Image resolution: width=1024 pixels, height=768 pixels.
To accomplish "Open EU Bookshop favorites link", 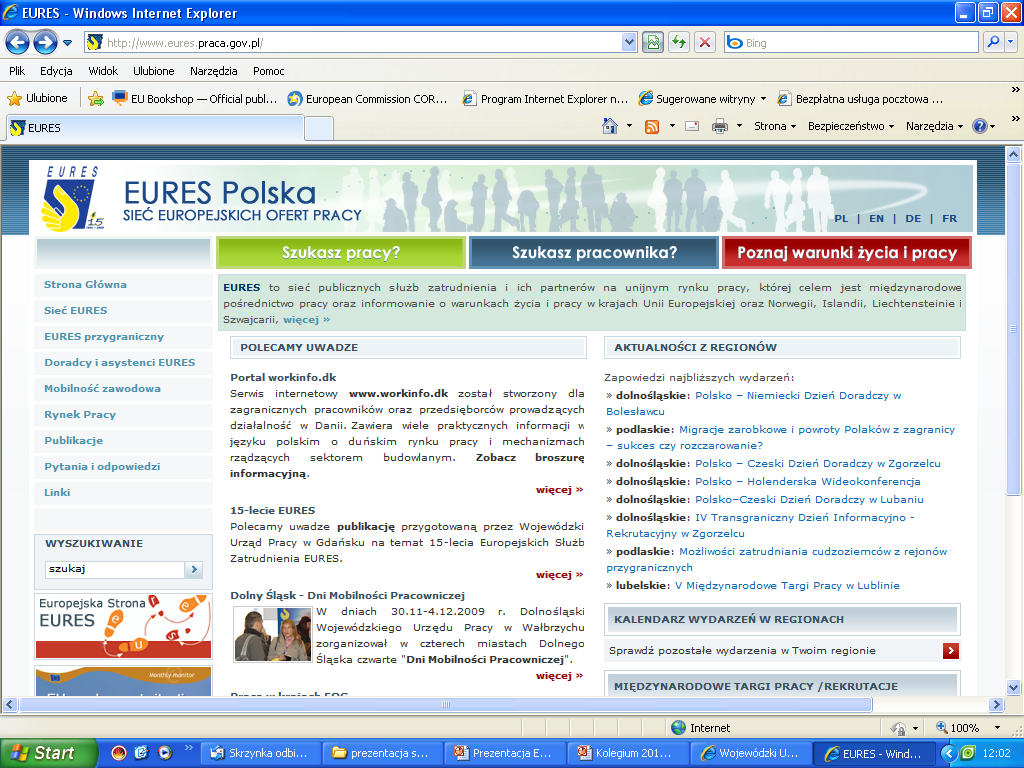I will (x=195, y=99).
